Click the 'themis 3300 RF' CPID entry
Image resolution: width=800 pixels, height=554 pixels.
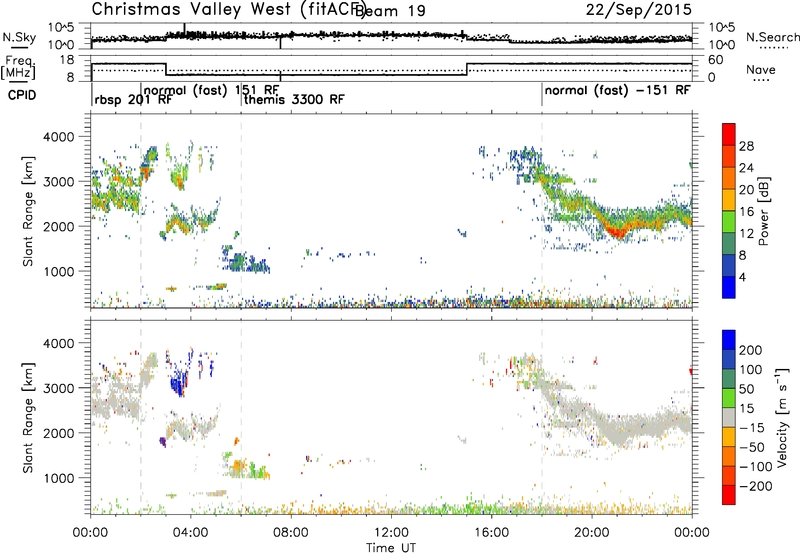[294, 99]
